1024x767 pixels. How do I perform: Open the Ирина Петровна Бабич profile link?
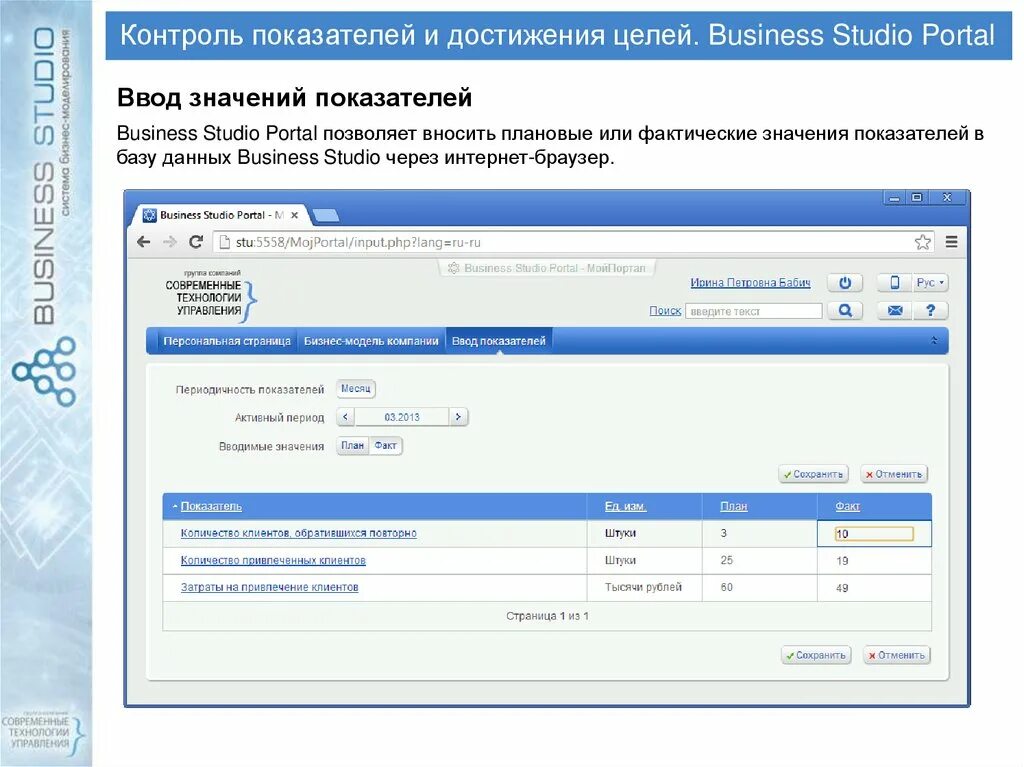coord(750,283)
